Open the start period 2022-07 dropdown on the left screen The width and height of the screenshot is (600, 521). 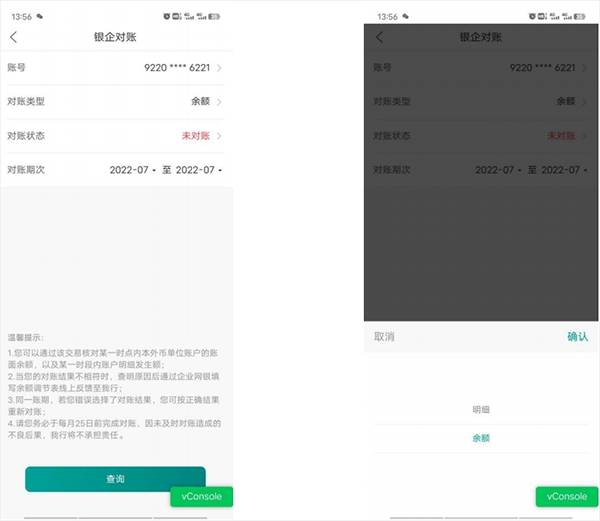point(134,170)
